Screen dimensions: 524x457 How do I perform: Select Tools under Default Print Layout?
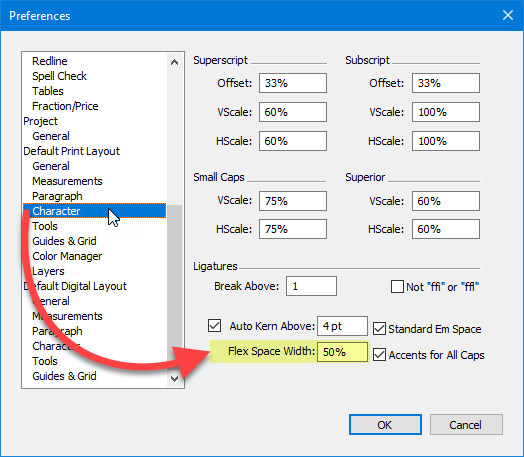coord(45,226)
